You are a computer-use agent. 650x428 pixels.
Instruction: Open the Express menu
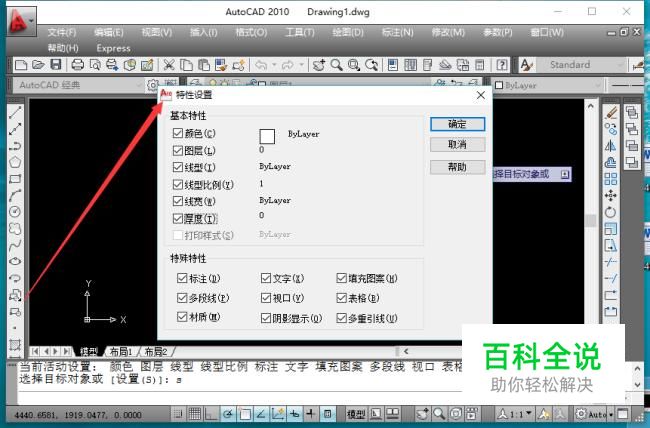click(113, 49)
